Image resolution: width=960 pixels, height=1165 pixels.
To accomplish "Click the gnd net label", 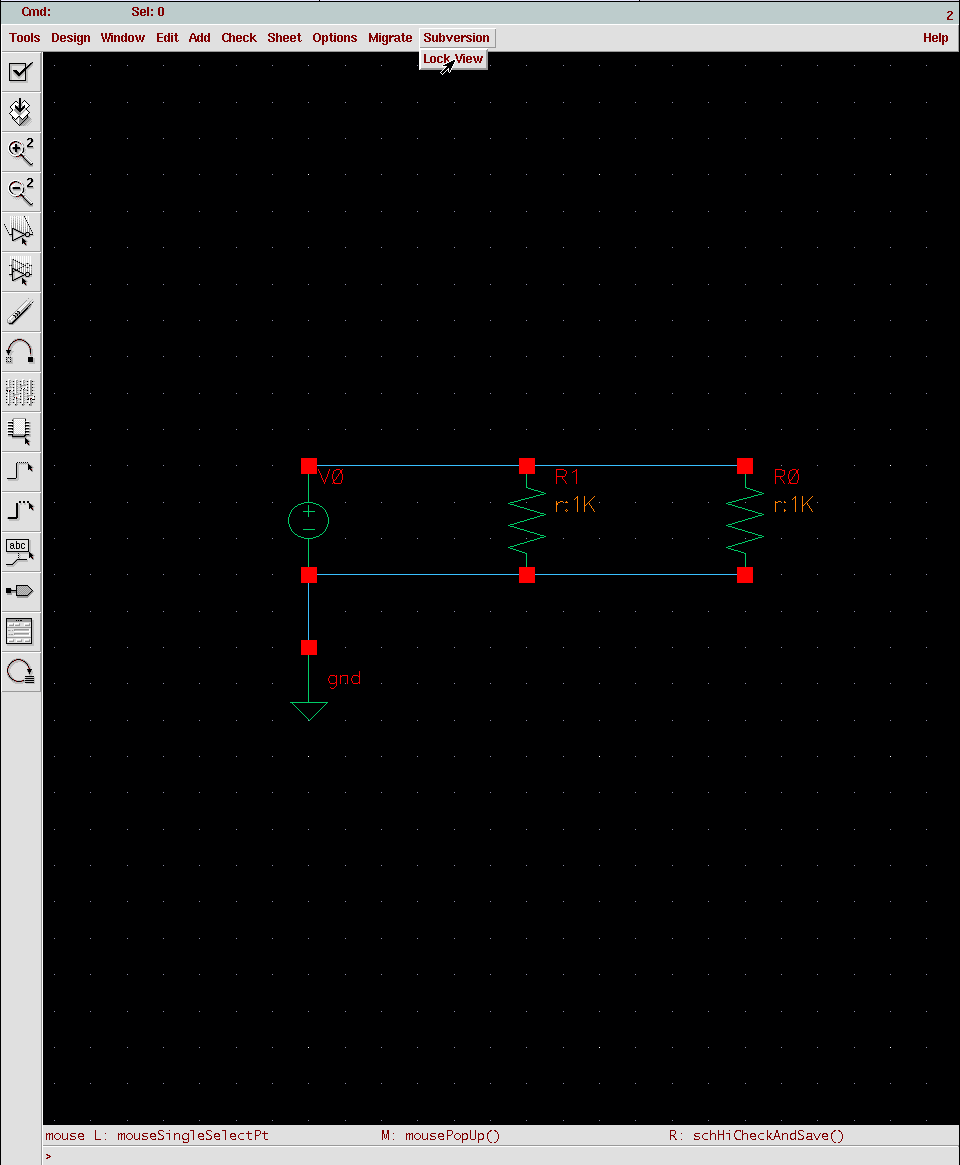I will pyautogui.click(x=344, y=678).
